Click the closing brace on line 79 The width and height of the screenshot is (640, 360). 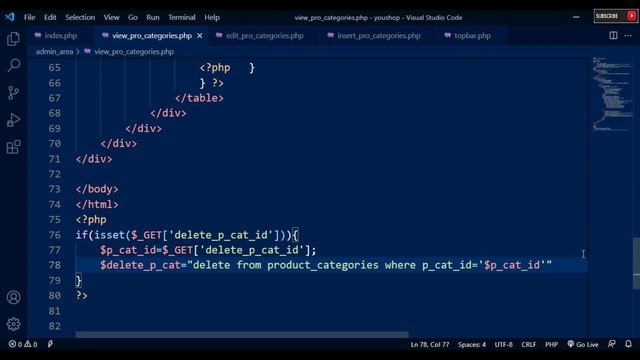click(78, 280)
